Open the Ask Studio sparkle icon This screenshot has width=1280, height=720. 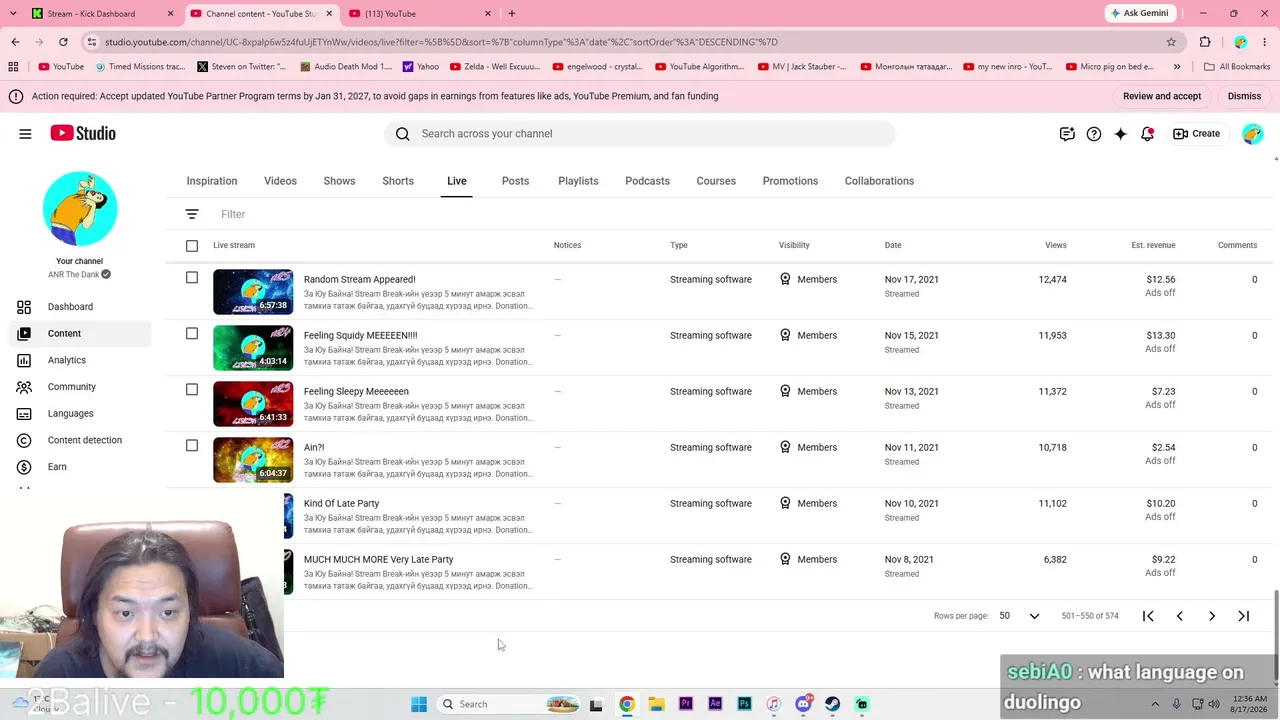(x=1121, y=134)
